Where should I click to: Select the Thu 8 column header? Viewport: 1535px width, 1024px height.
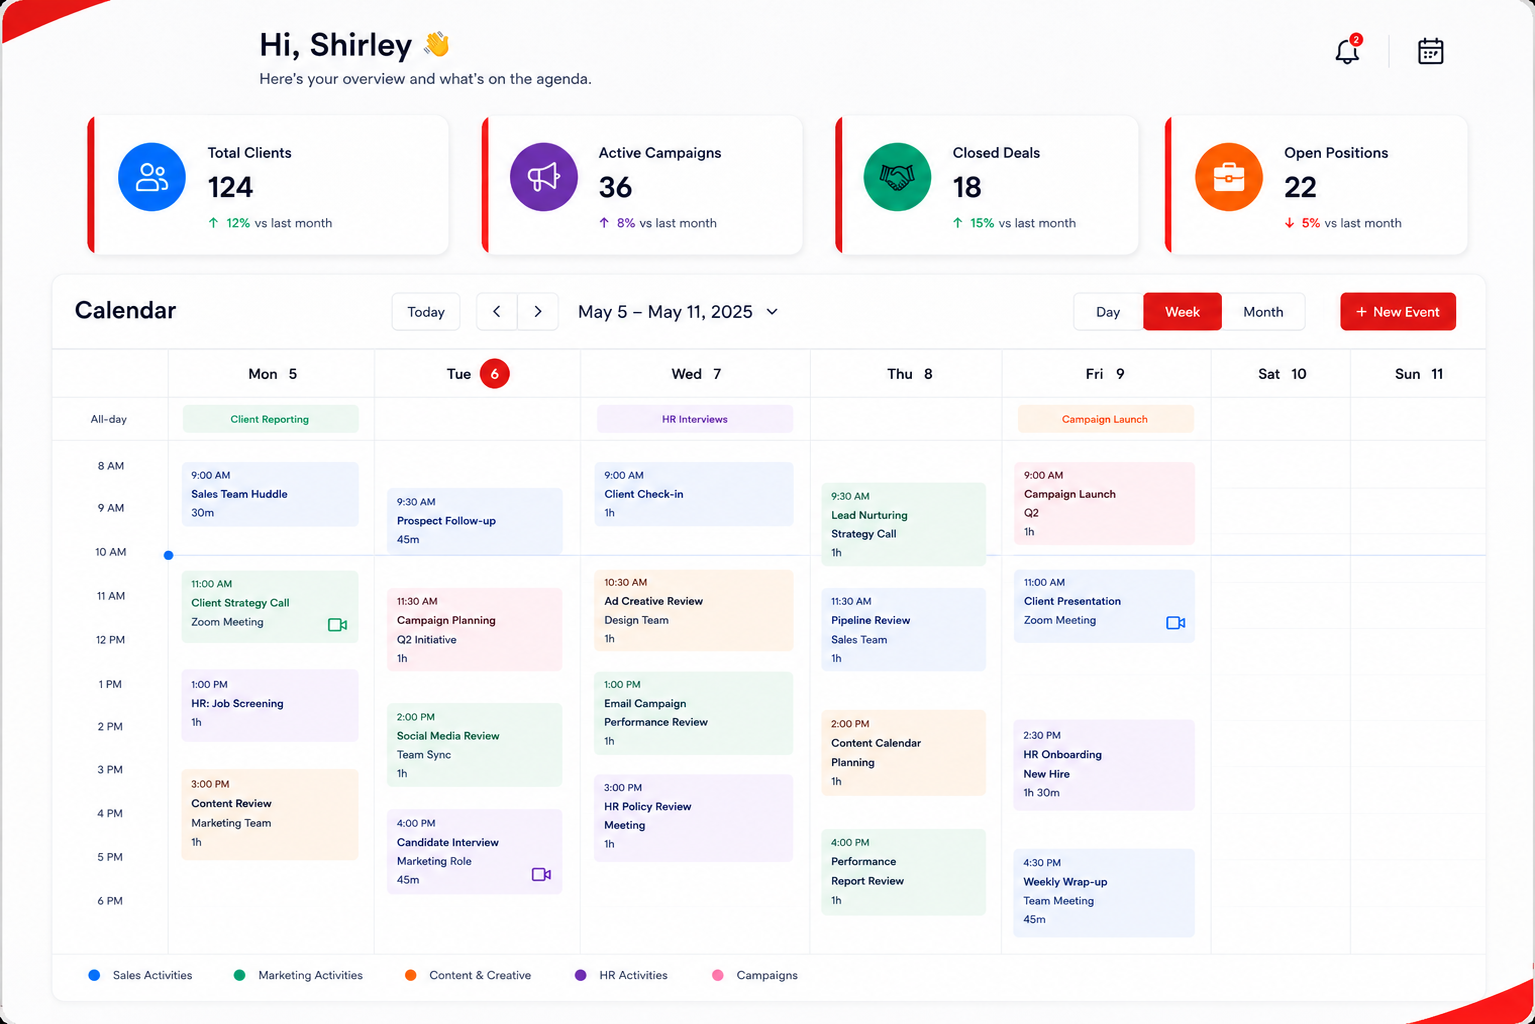[909, 374]
